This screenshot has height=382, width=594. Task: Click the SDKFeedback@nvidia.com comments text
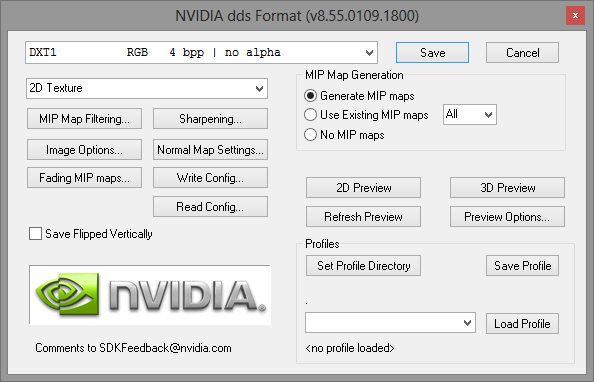coord(133,348)
